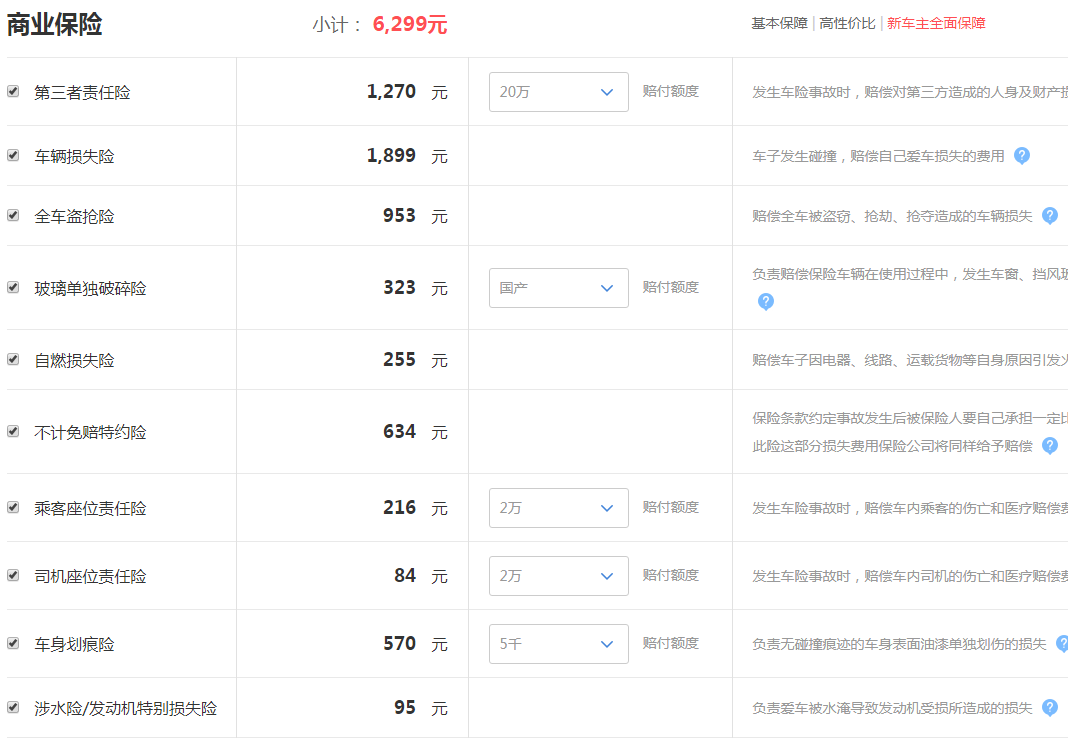Uncheck 涉水险/发动机特别损失险 checkbox
This screenshot has width=1068, height=738.
pyautogui.click(x=13, y=707)
